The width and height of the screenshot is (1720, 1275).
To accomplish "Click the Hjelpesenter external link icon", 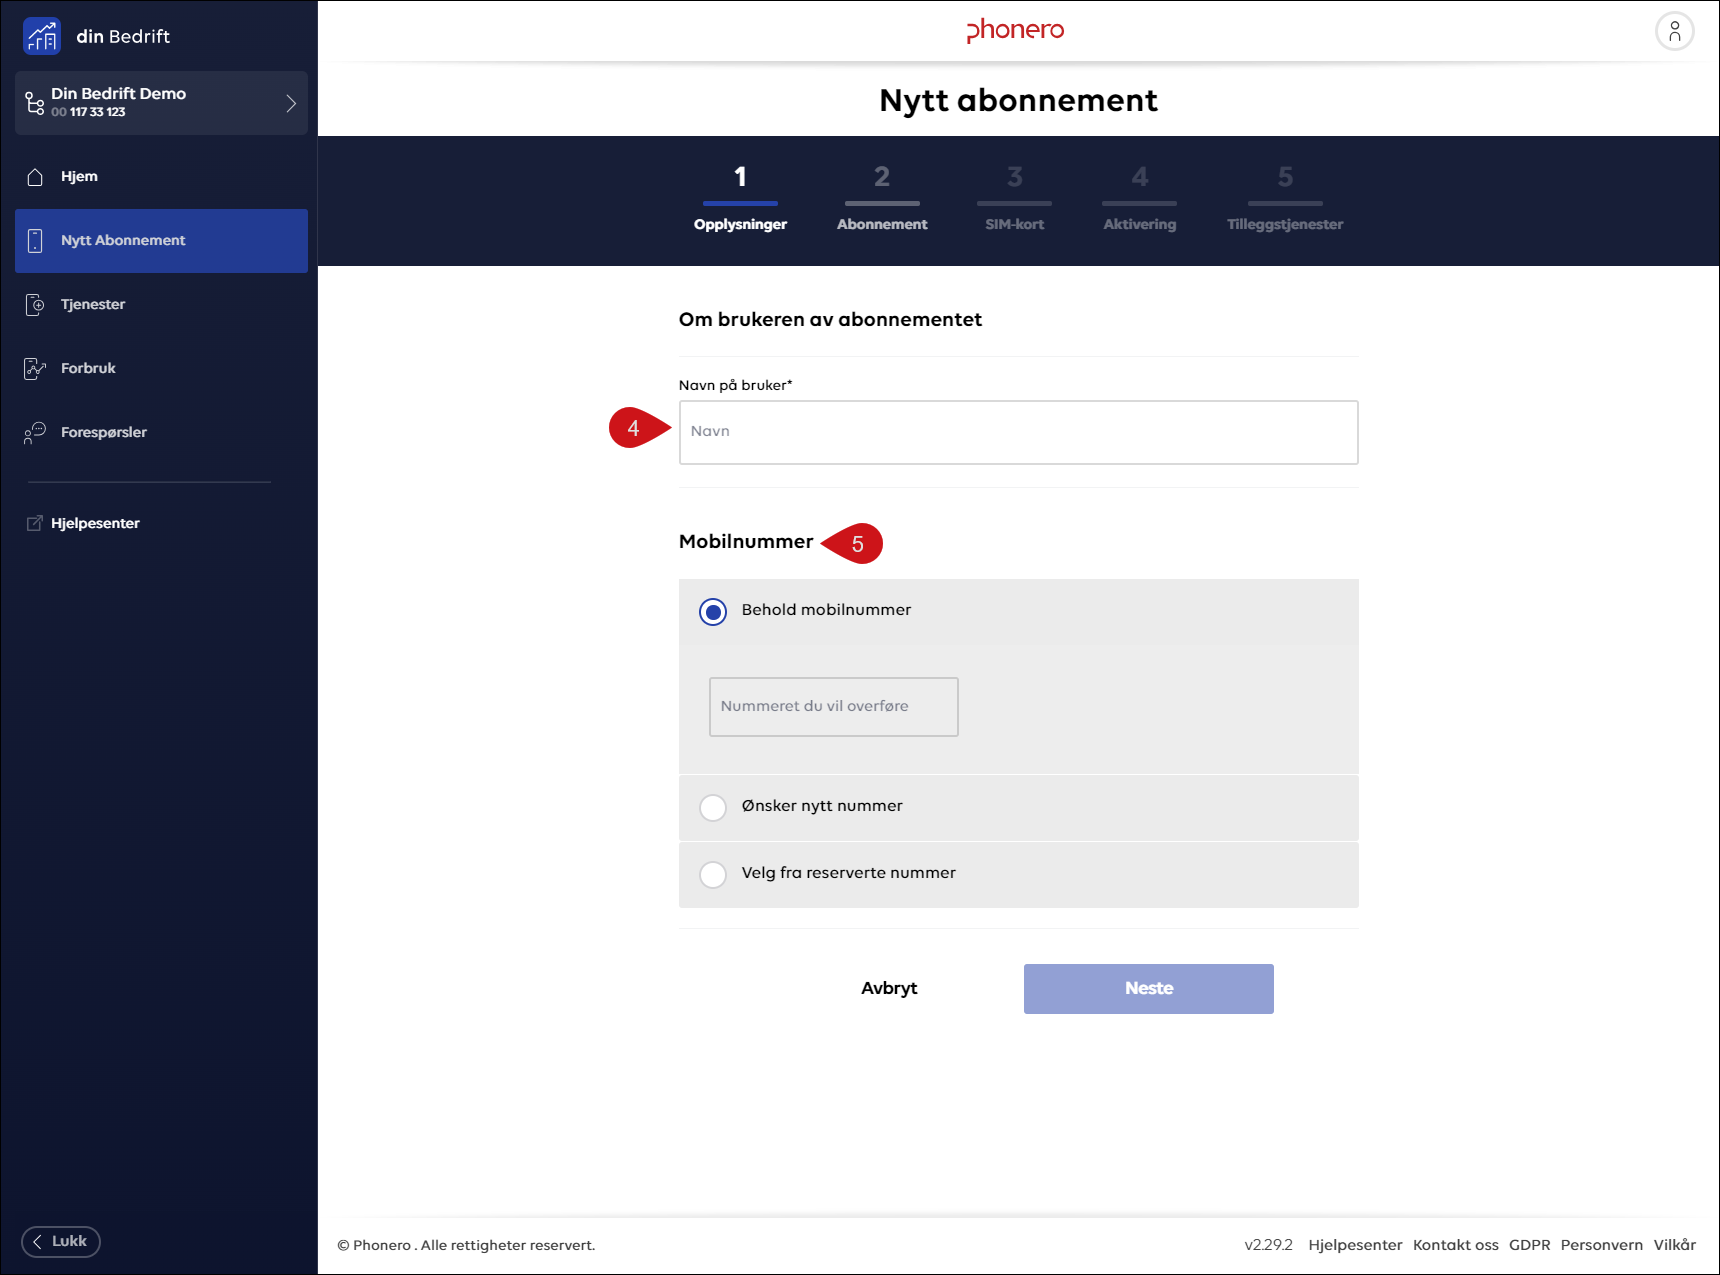I will coord(34,523).
